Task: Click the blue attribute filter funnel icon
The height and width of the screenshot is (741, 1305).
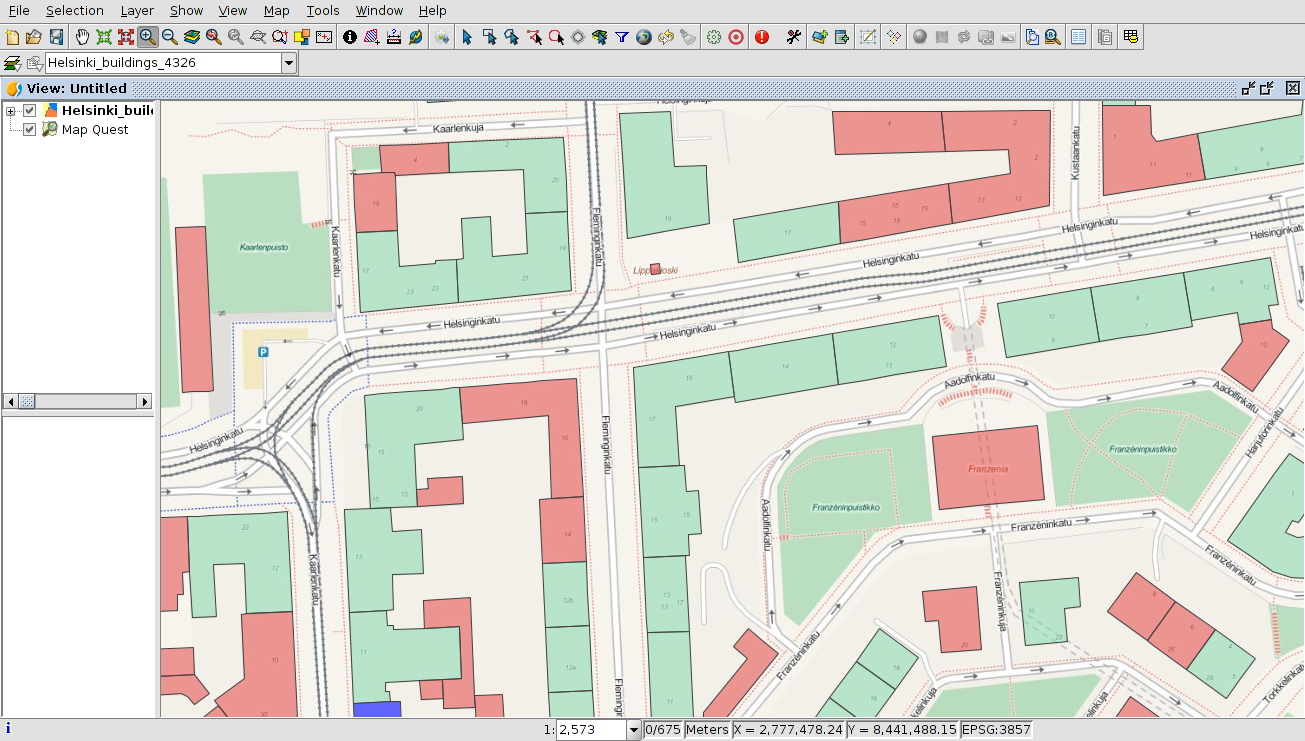Action: point(622,37)
